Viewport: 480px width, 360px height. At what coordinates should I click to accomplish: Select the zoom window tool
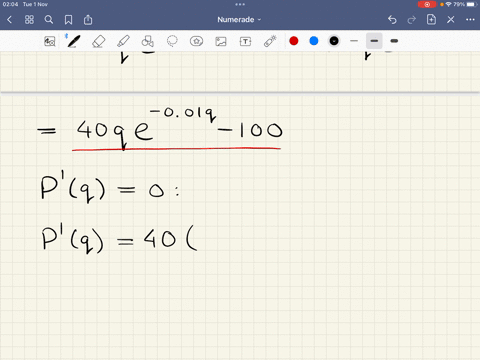[50, 41]
